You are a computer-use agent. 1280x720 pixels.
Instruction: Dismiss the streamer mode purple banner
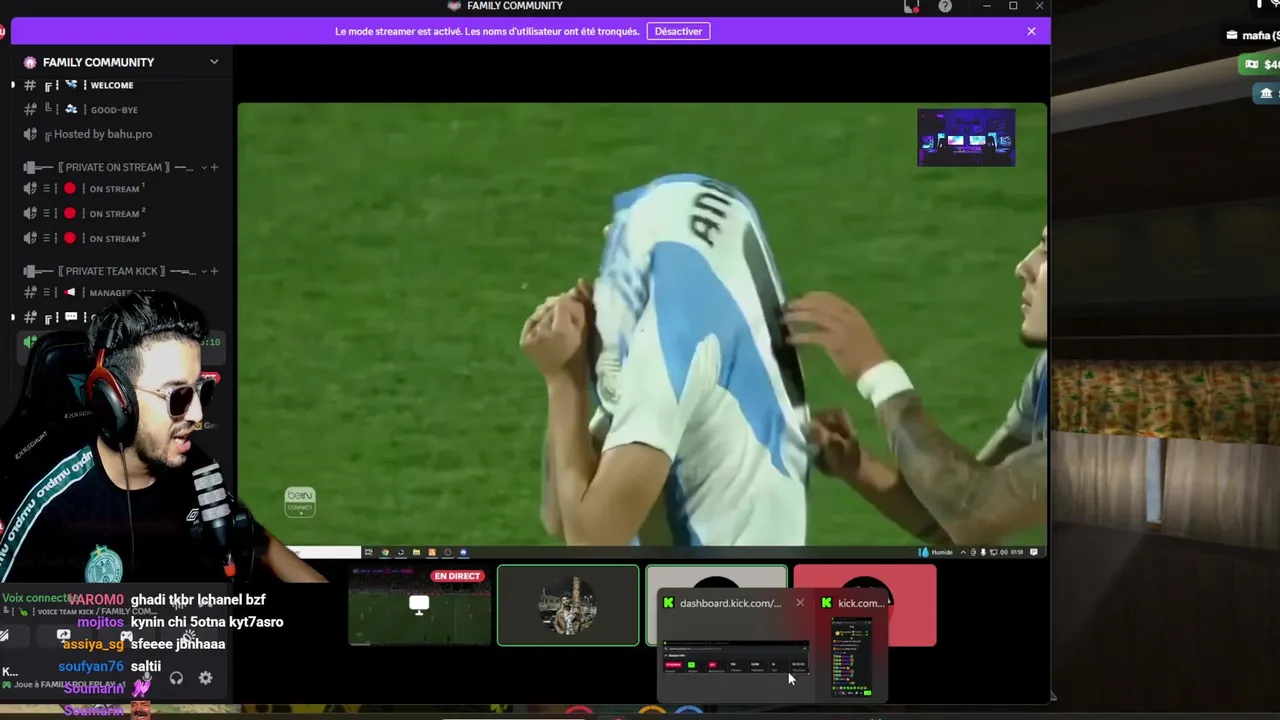click(x=1031, y=31)
